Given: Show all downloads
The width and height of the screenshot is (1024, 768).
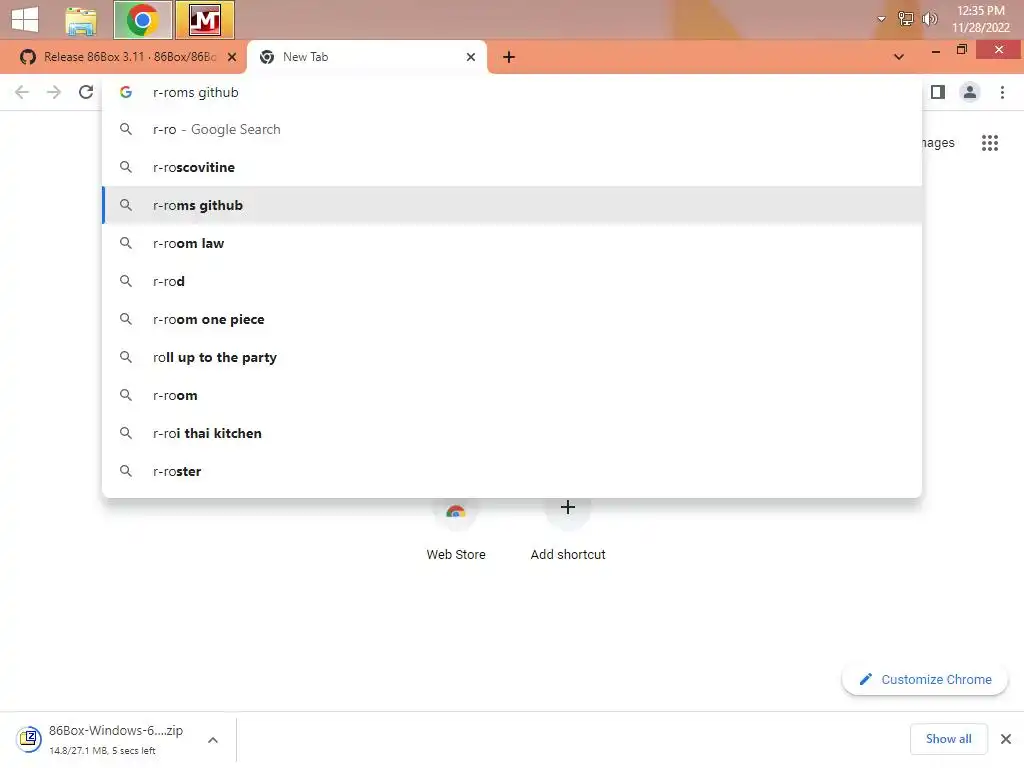Looking at the screenshot, I should coord(948,739).
